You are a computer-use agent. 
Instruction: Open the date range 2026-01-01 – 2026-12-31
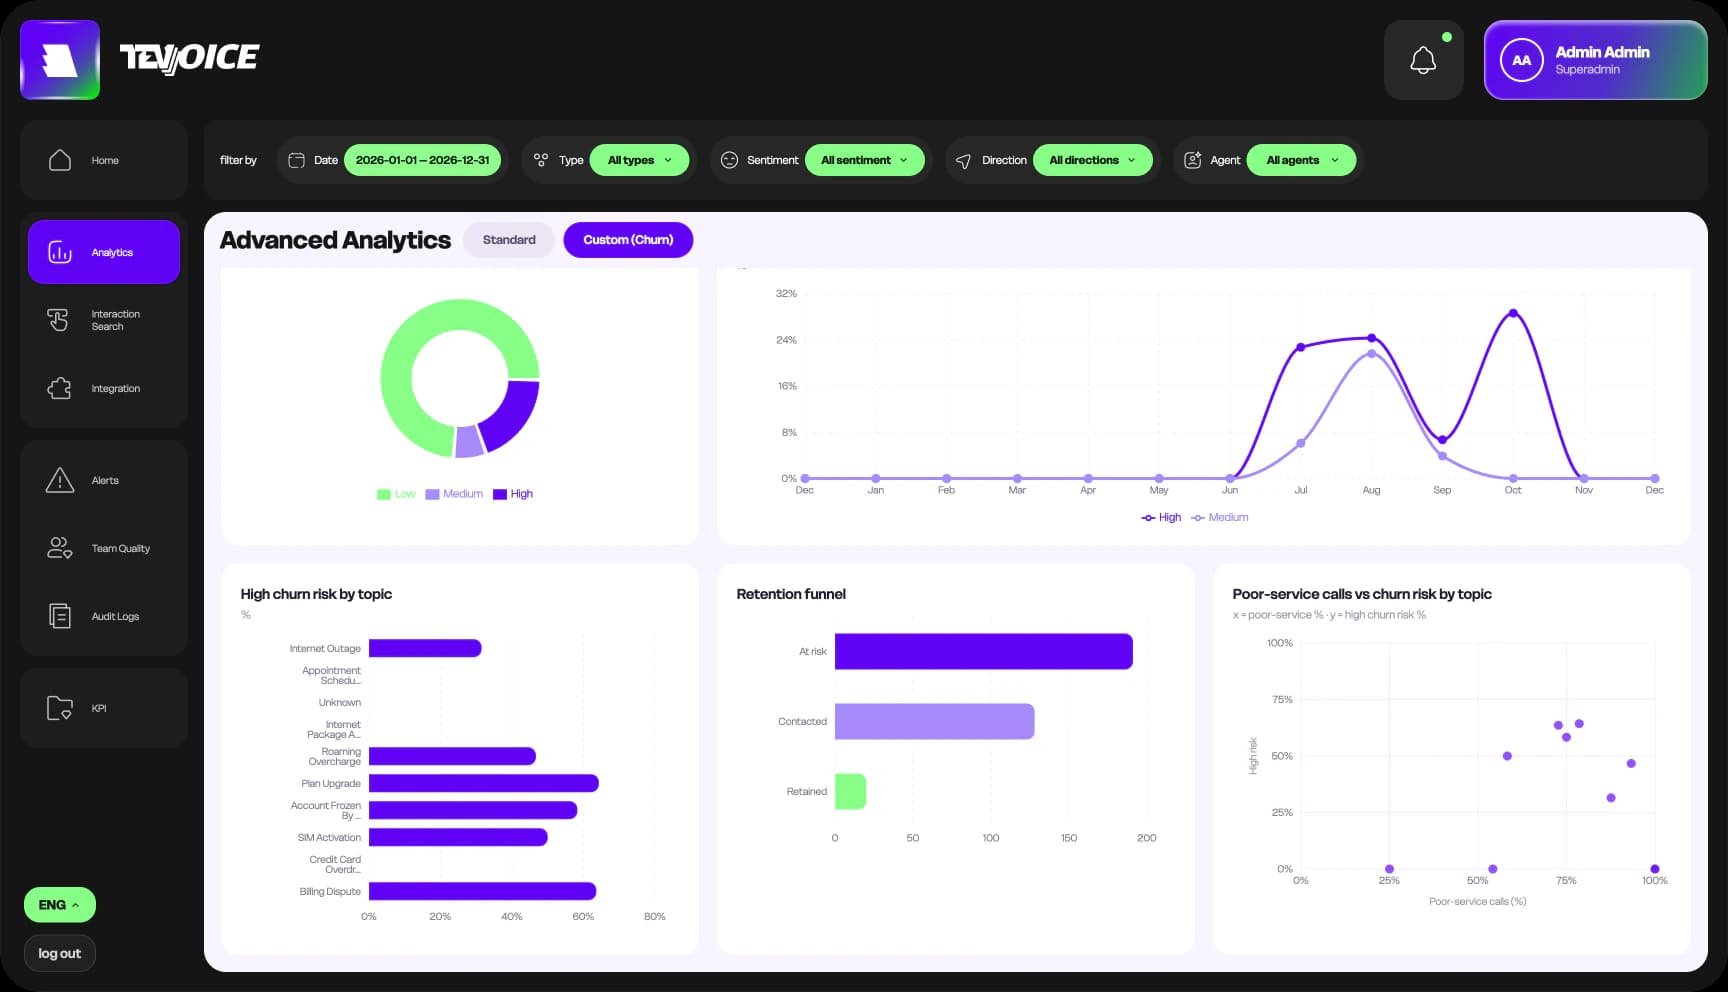click(x=422, y=160)
